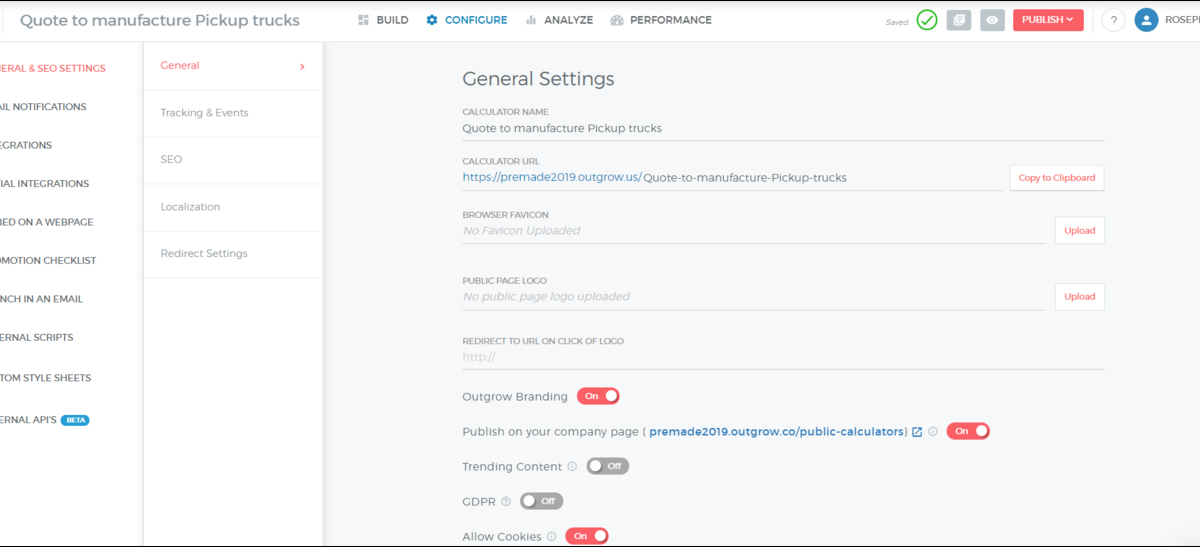Image resolution: width=1200 pixels, height=547 pixels.
Task: Click the Copy to Clipboard button
Action: [1056, 178]
